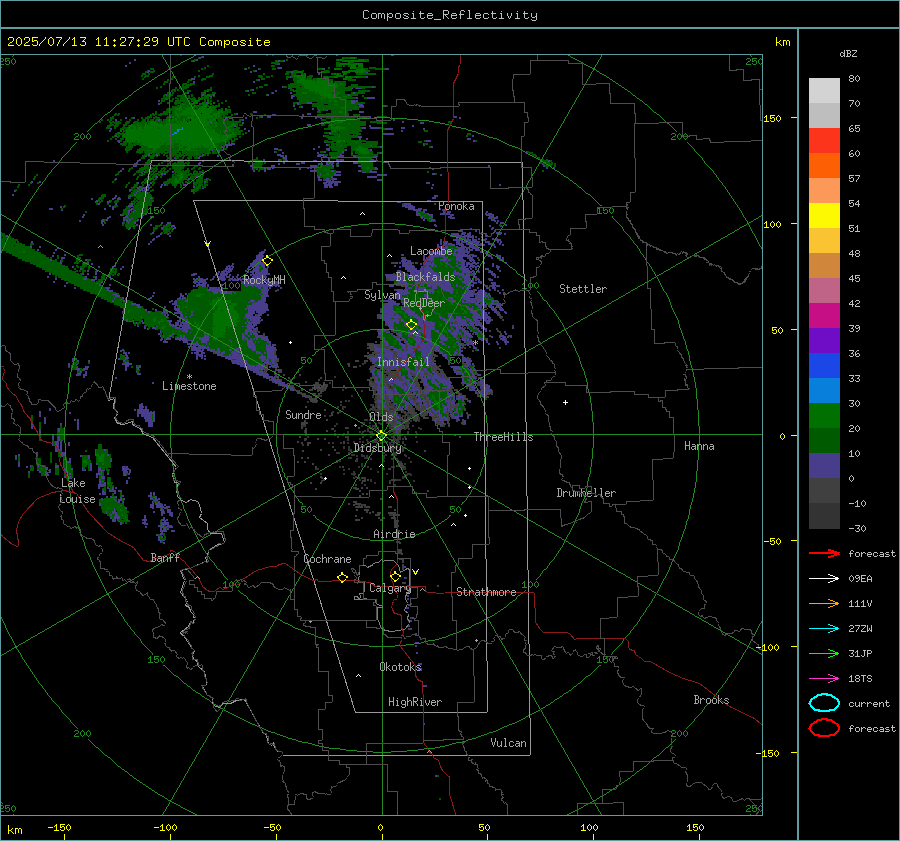Pick the slate-blue 10-0 dBZ swatch
The width and height of the screenshot is (900, 841).
coord(824,466)
